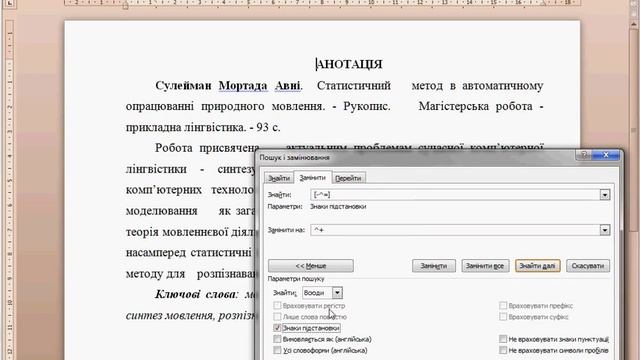Click the Замінити все button
Viewport: 640px width, 360px height.
coord(485,266)
